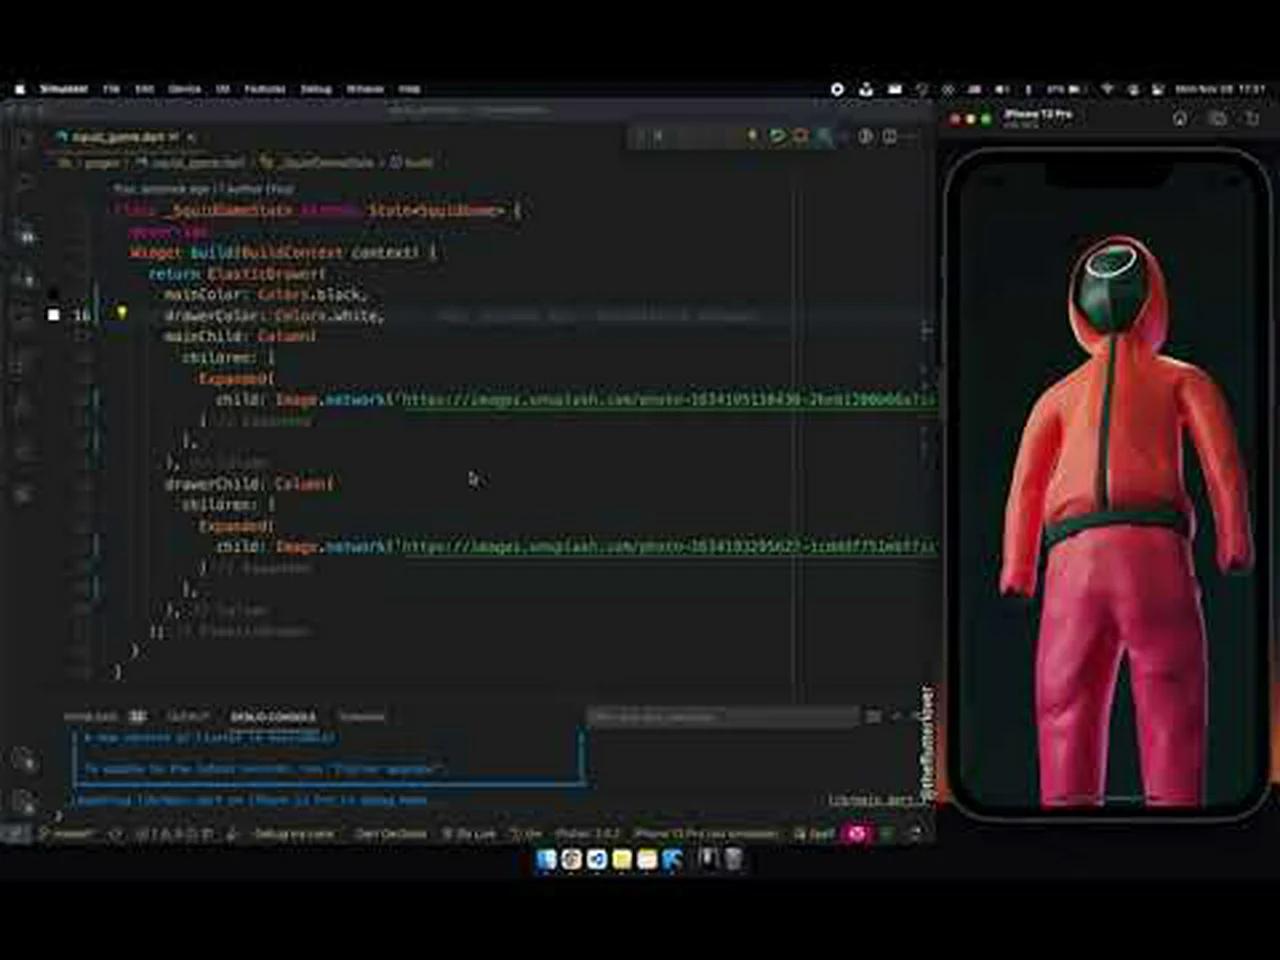Enable word wrap via debug console filter toggle
Image resolution: width=1280 pixels, height=960 pixels.
pos(873,716)
